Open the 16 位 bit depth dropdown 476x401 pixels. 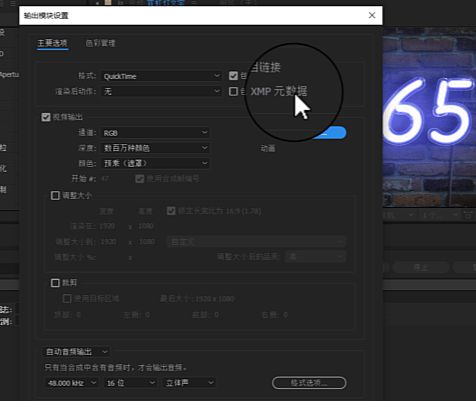130,383
